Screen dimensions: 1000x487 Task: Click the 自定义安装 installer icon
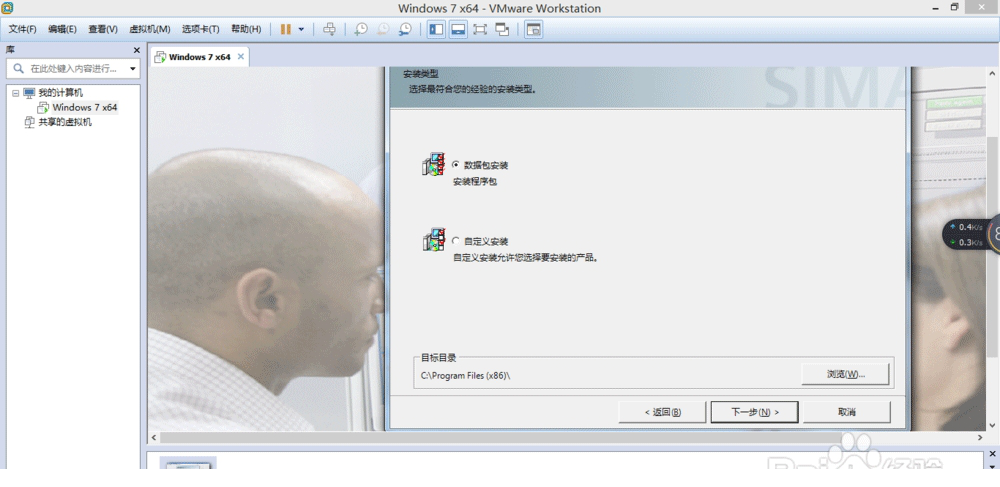point(434,240)
